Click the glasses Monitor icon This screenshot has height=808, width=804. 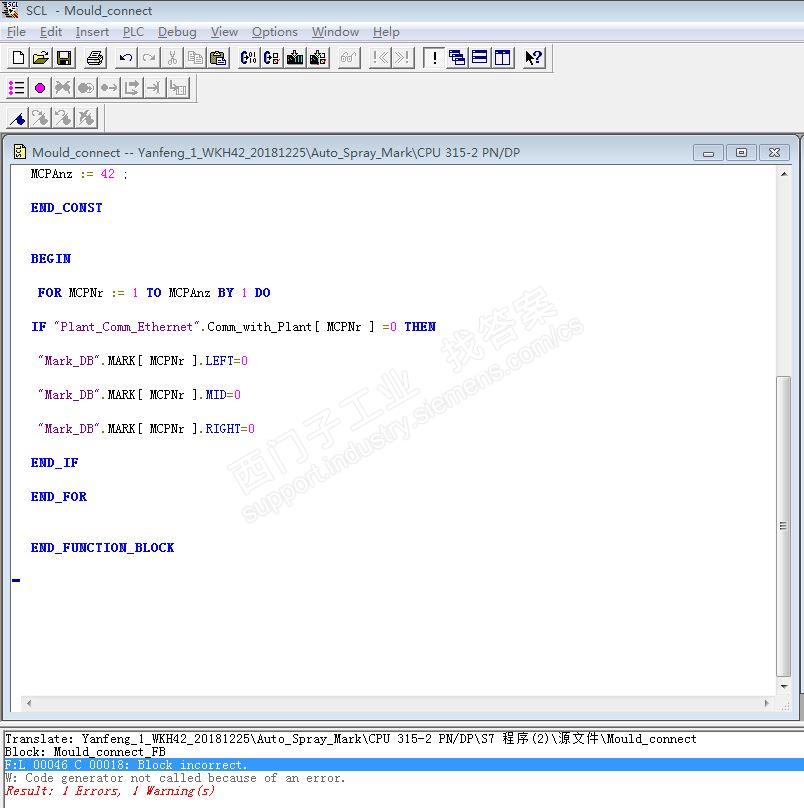(349, 58)
